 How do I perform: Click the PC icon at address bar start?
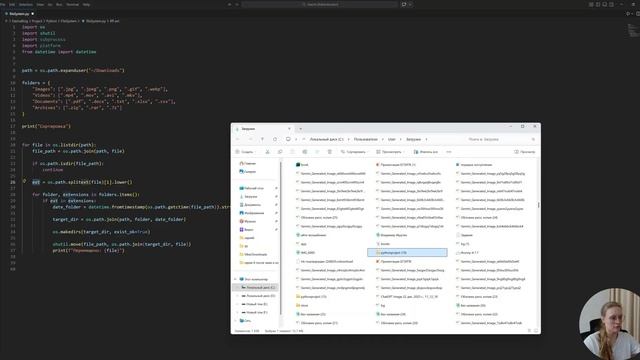[288, 140]
